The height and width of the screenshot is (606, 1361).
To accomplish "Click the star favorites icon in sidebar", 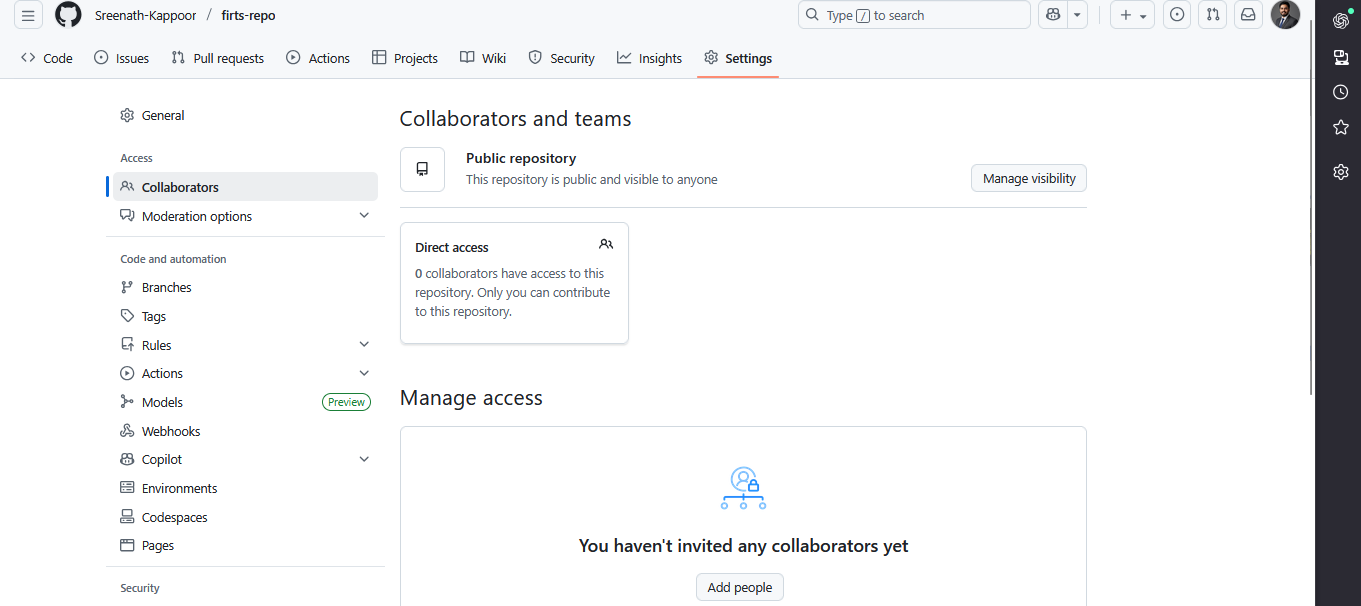I will tap(1341, 127).
